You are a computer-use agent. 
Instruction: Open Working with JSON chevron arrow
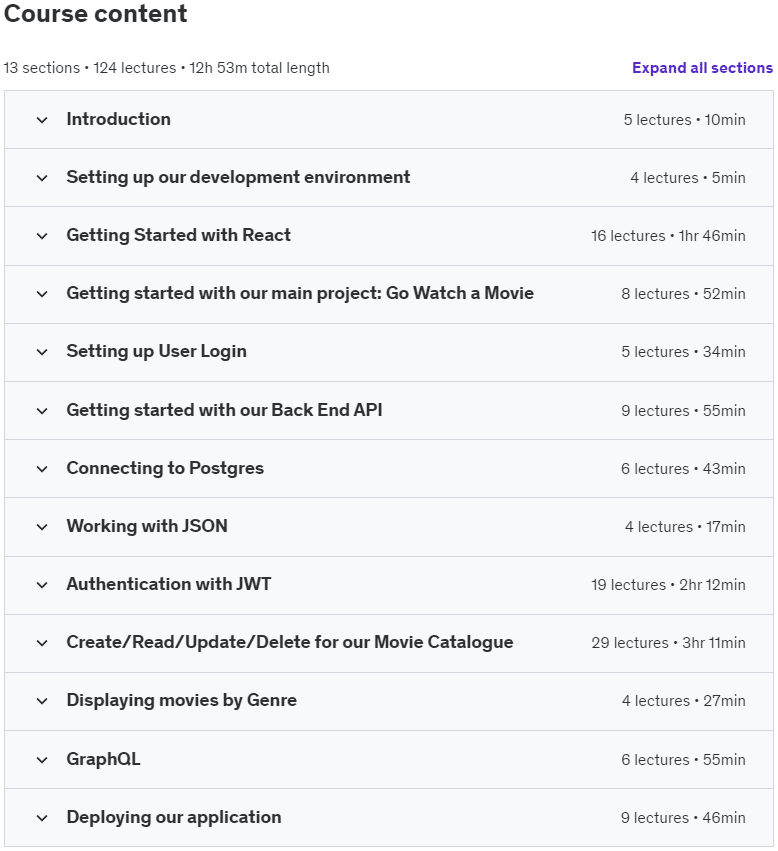tap(42, 527)
